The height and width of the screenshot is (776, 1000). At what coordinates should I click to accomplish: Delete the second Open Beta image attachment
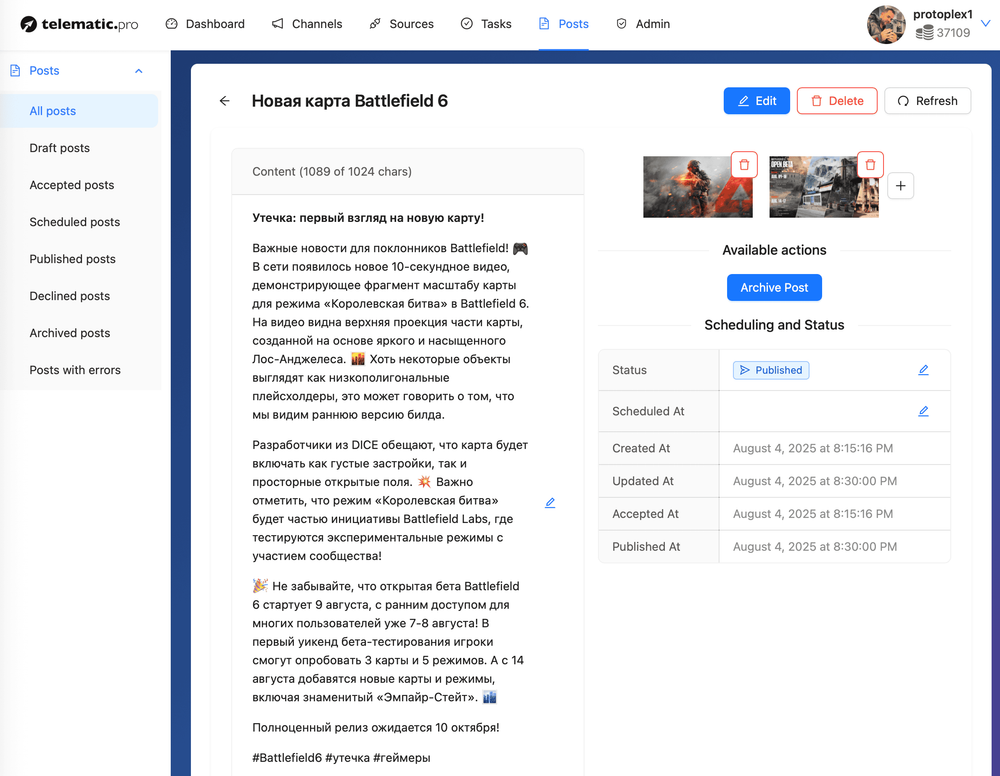(x=870, y=165)
